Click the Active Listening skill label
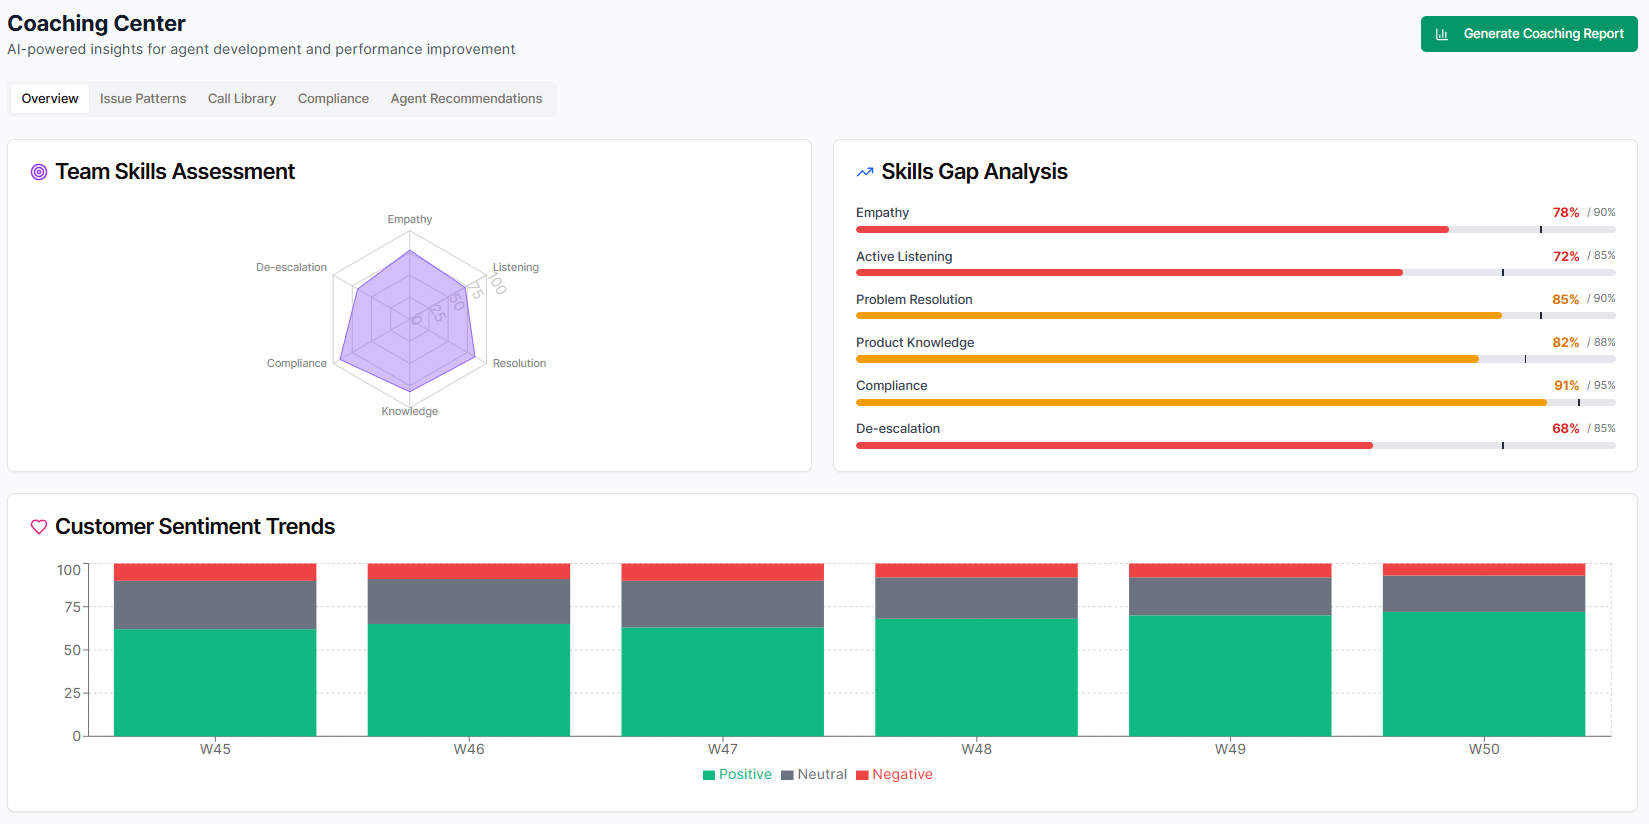This screenshot has height=824, width=1649. tap(904, 257)
